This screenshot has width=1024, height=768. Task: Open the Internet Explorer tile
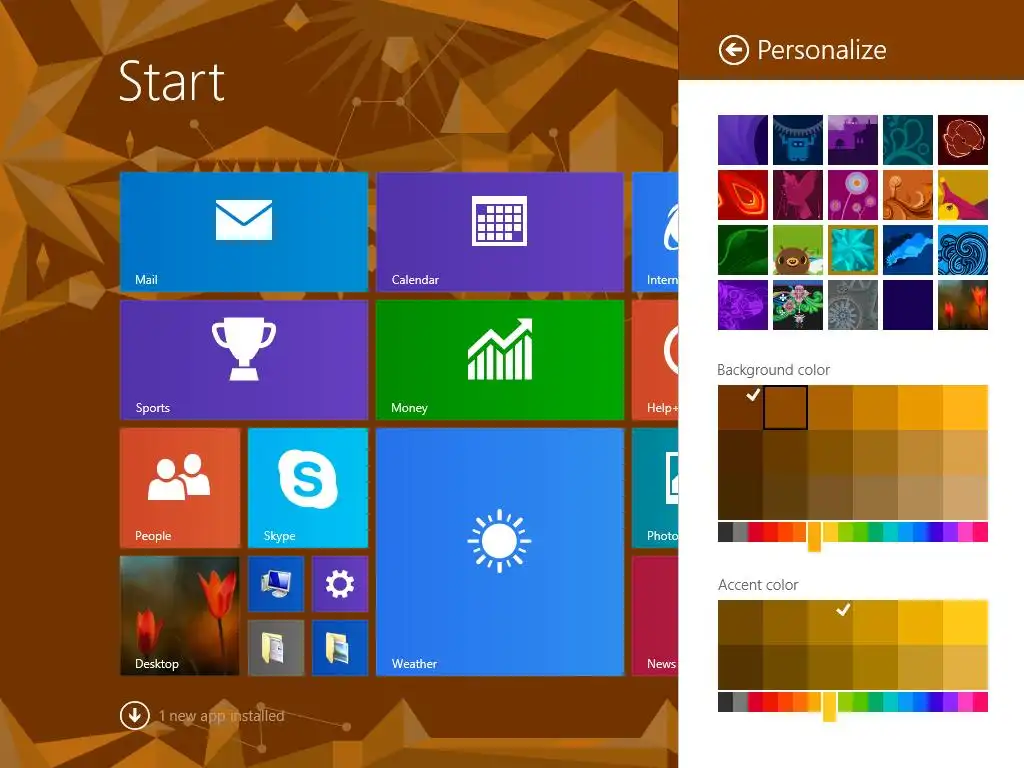point(655,232)
